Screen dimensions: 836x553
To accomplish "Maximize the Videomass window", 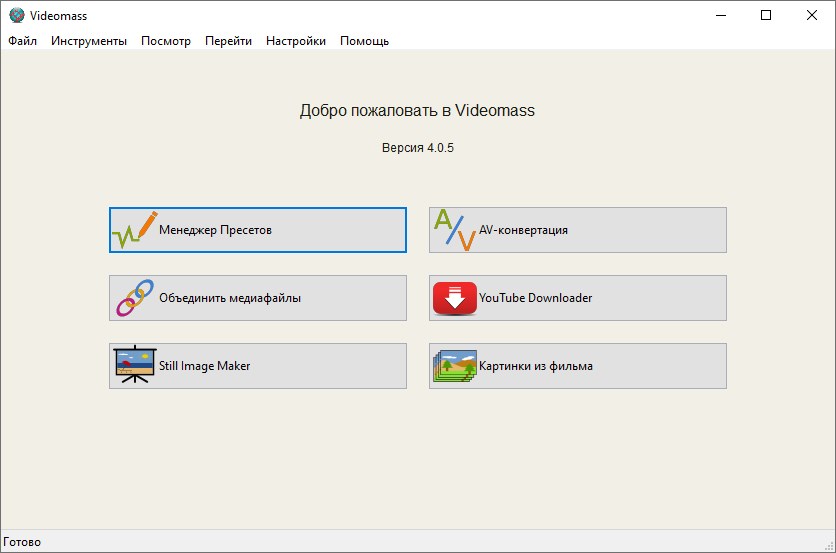I will 766,15.
